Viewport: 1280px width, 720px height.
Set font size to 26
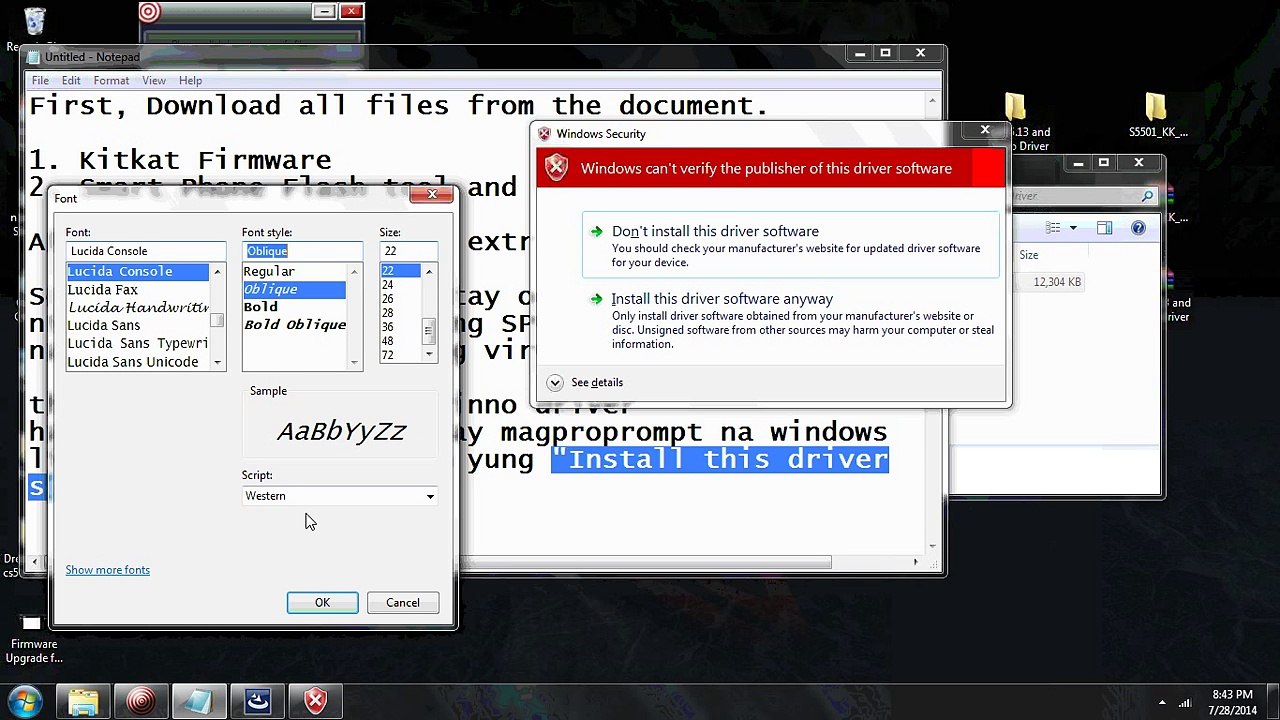pos(400,299)
